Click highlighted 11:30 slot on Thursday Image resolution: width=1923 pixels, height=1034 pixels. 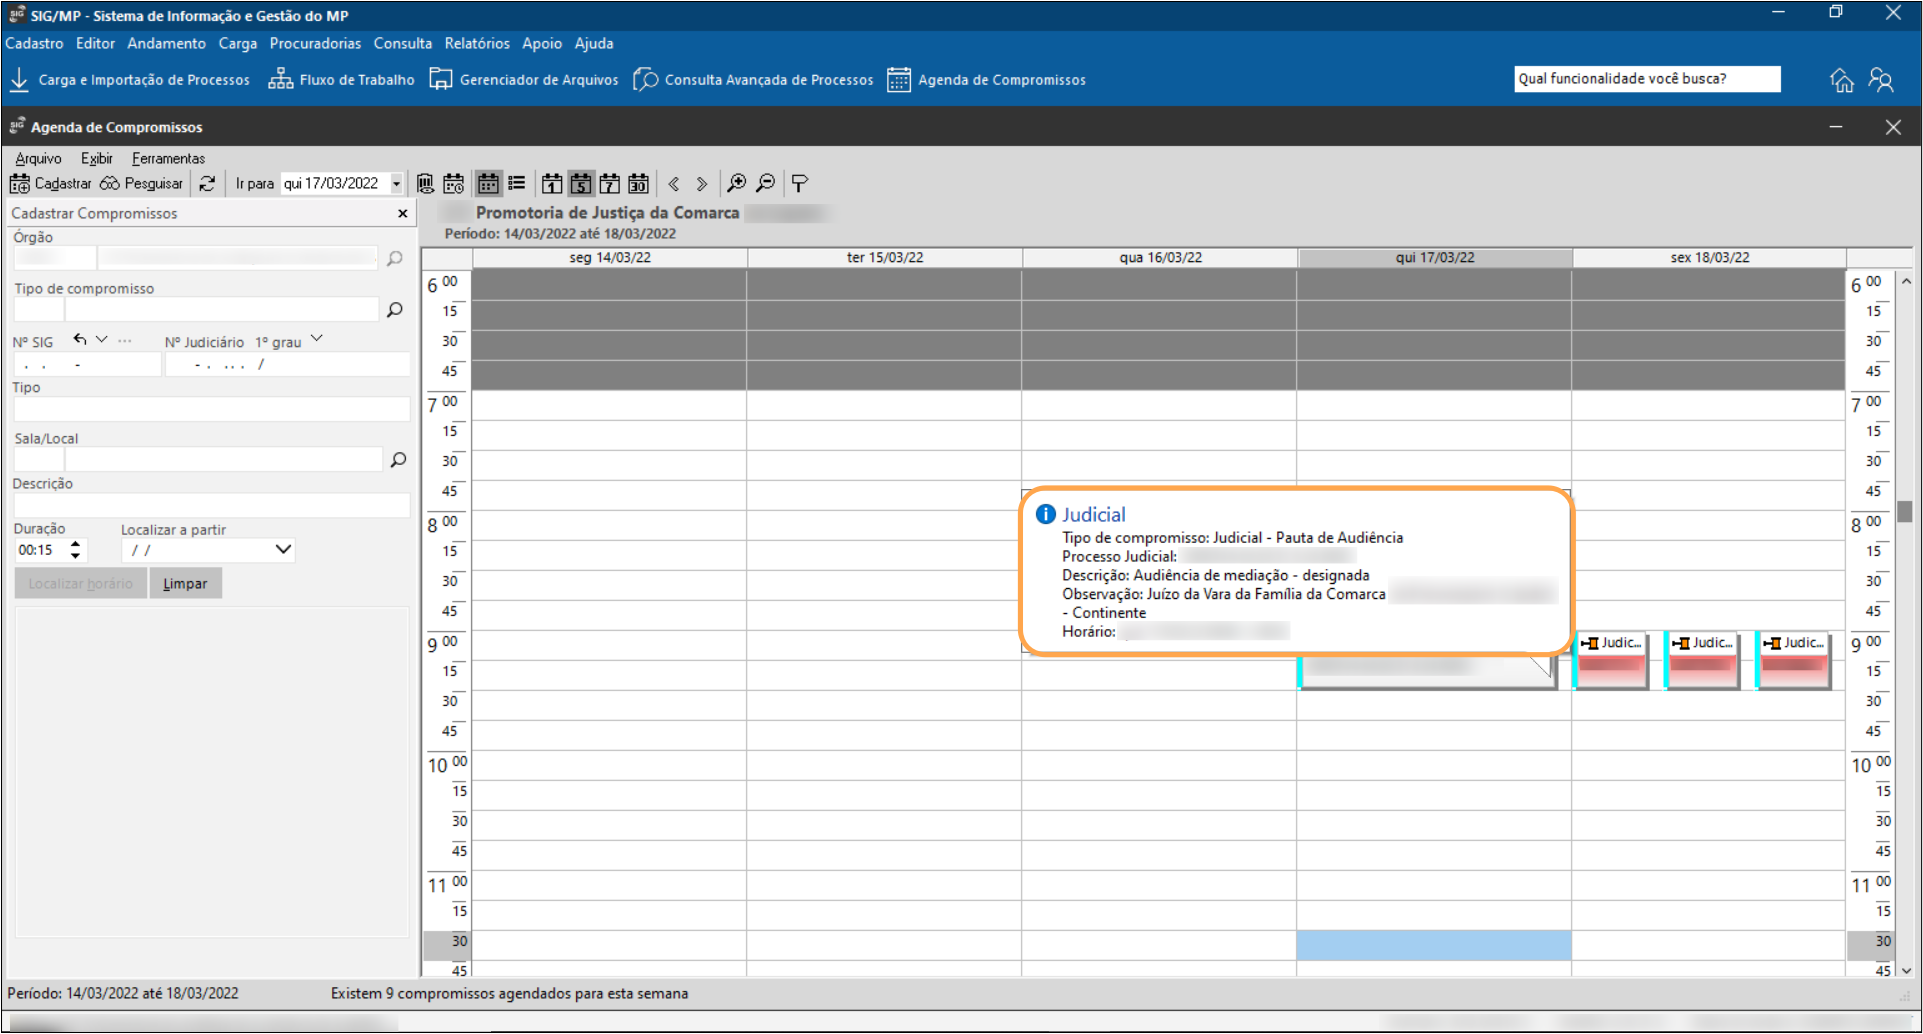click(1434, 945)
